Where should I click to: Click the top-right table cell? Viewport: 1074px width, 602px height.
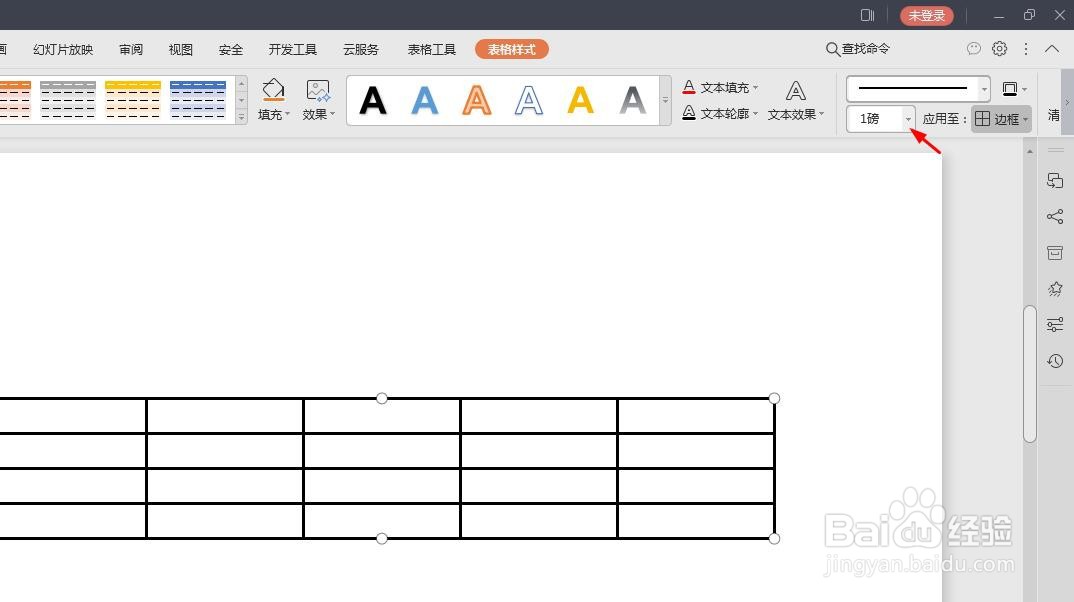click(696, 416)
